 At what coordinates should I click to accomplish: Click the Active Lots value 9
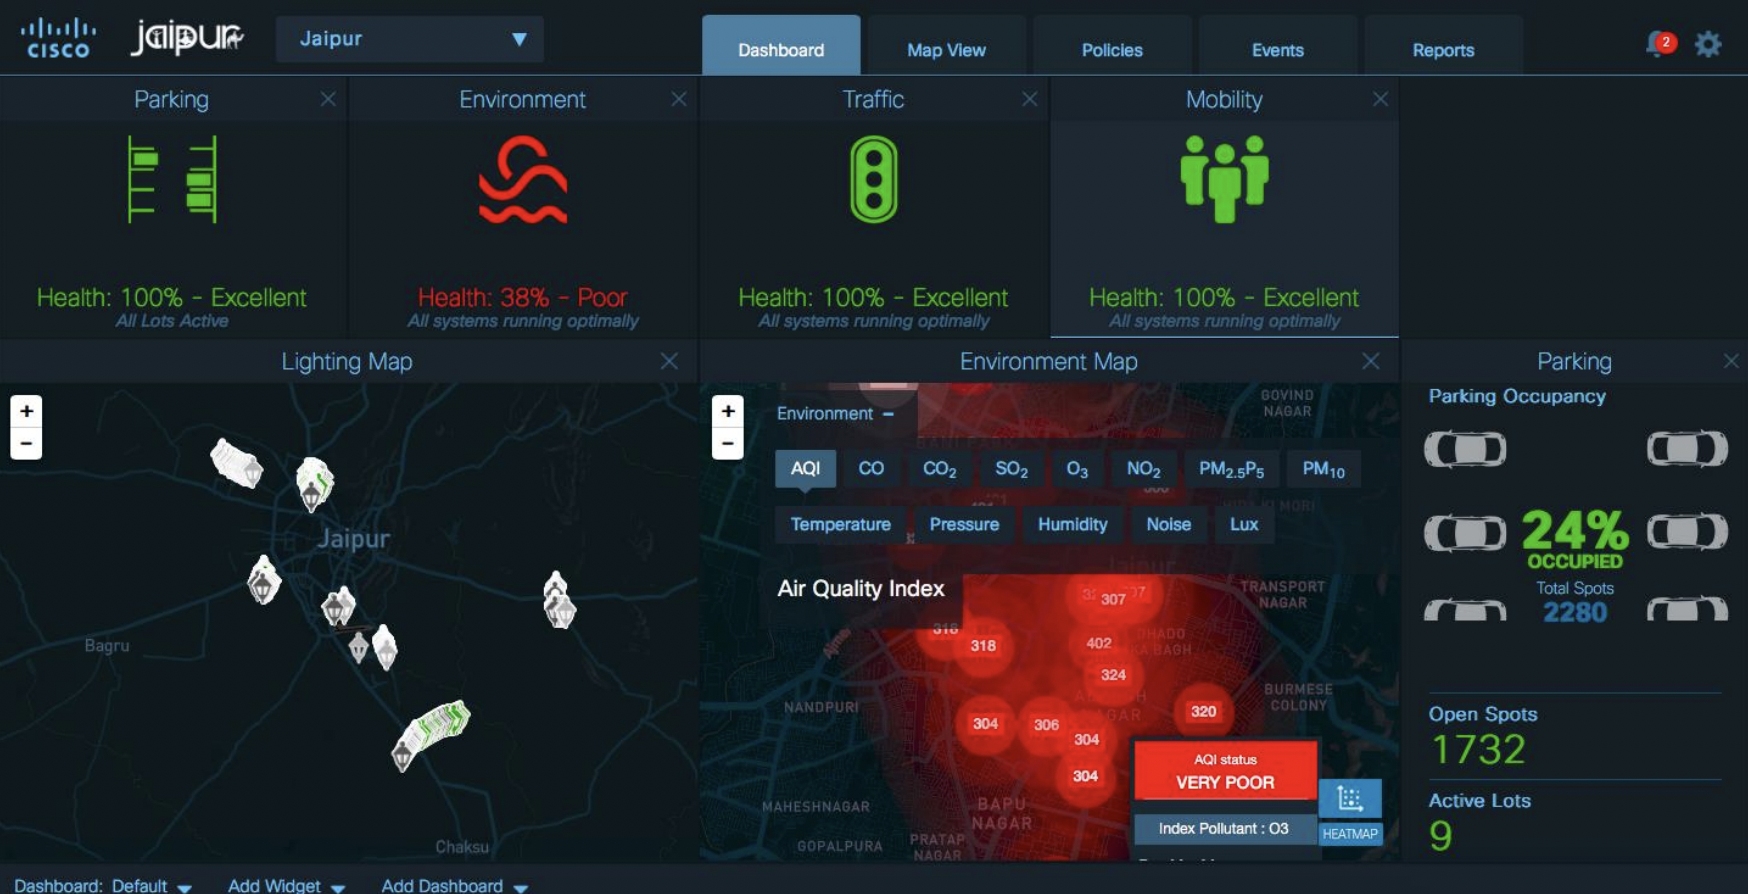1441,835
